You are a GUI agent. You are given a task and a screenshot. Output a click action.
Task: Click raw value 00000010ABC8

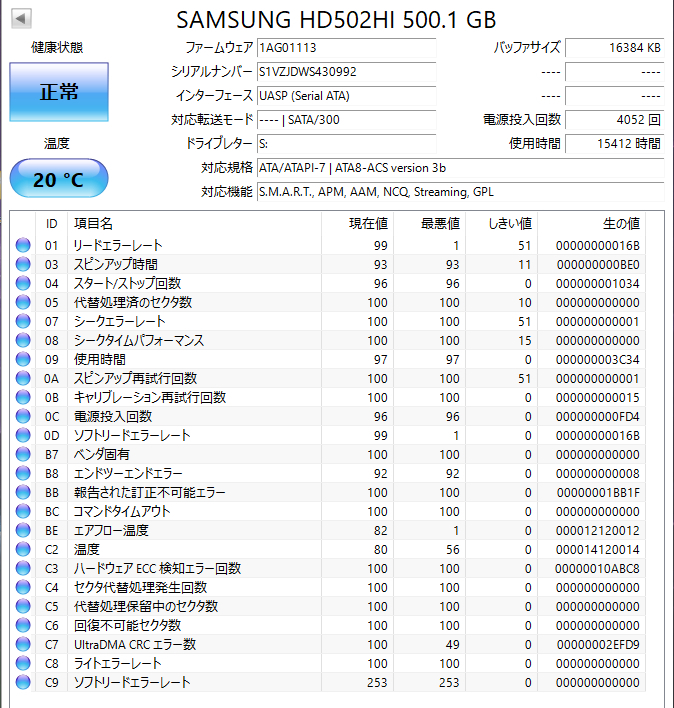pos(598,568)
